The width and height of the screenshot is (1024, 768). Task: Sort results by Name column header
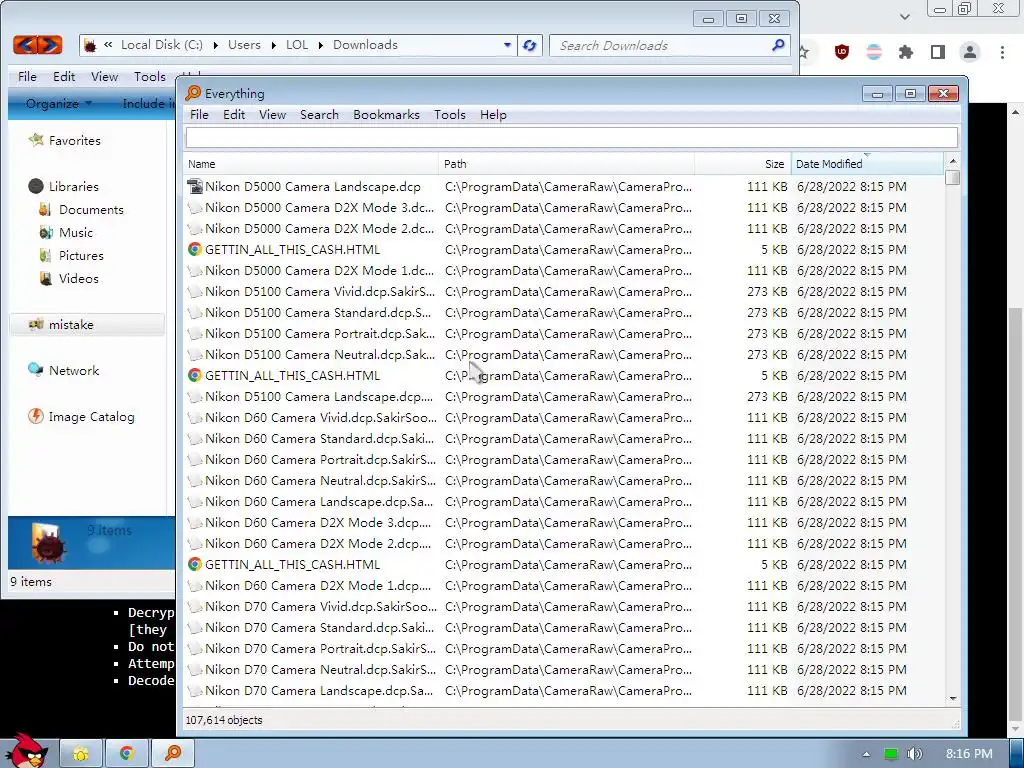[x=311, y=164]
